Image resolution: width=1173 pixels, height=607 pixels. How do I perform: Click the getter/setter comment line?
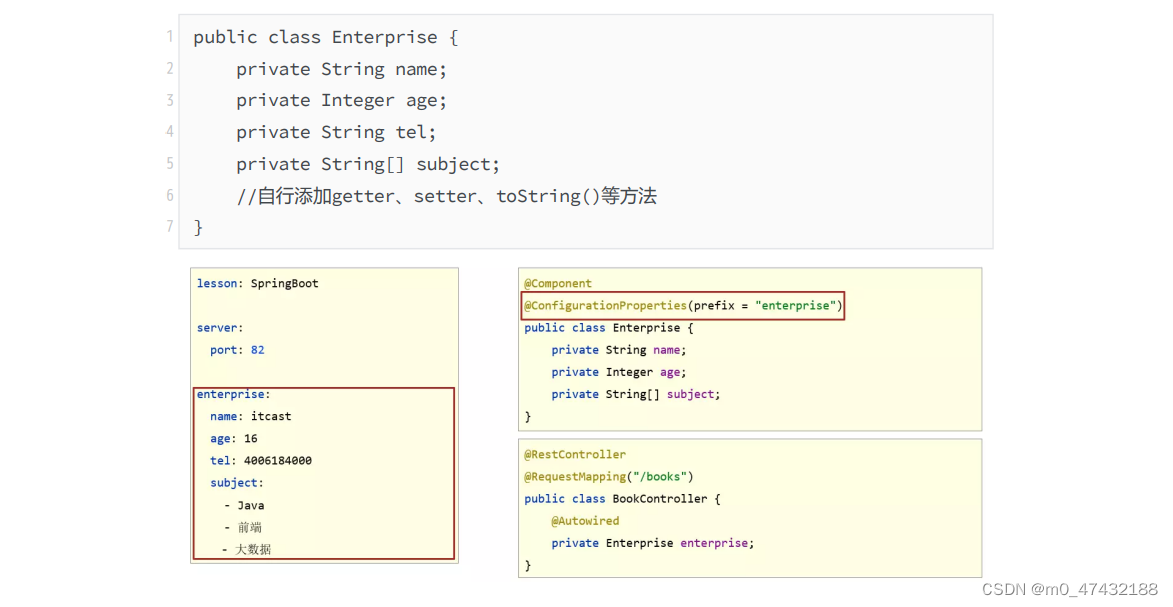[x=447, y=196]
